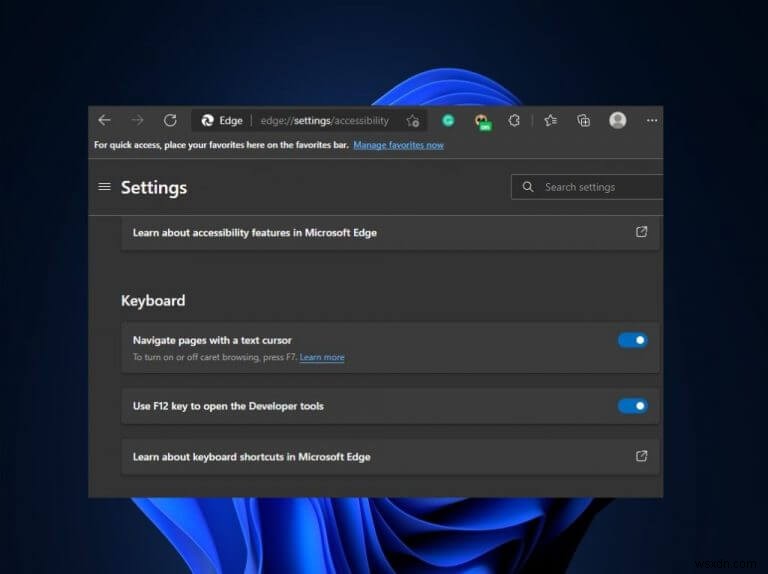Click the caret browsing F7 description text
The height and width of the screenshot is (574, 768).
pyautogui.click(x=215, y=357)
